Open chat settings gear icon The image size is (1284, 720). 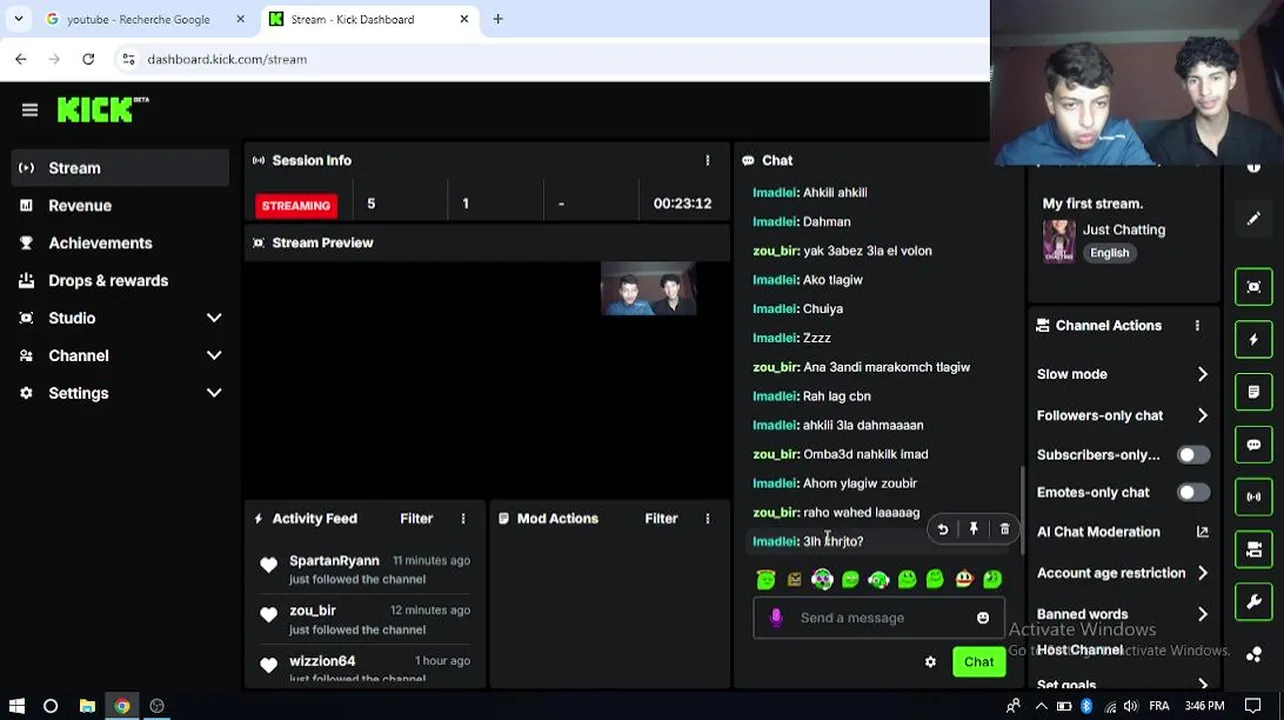(931, 662)
